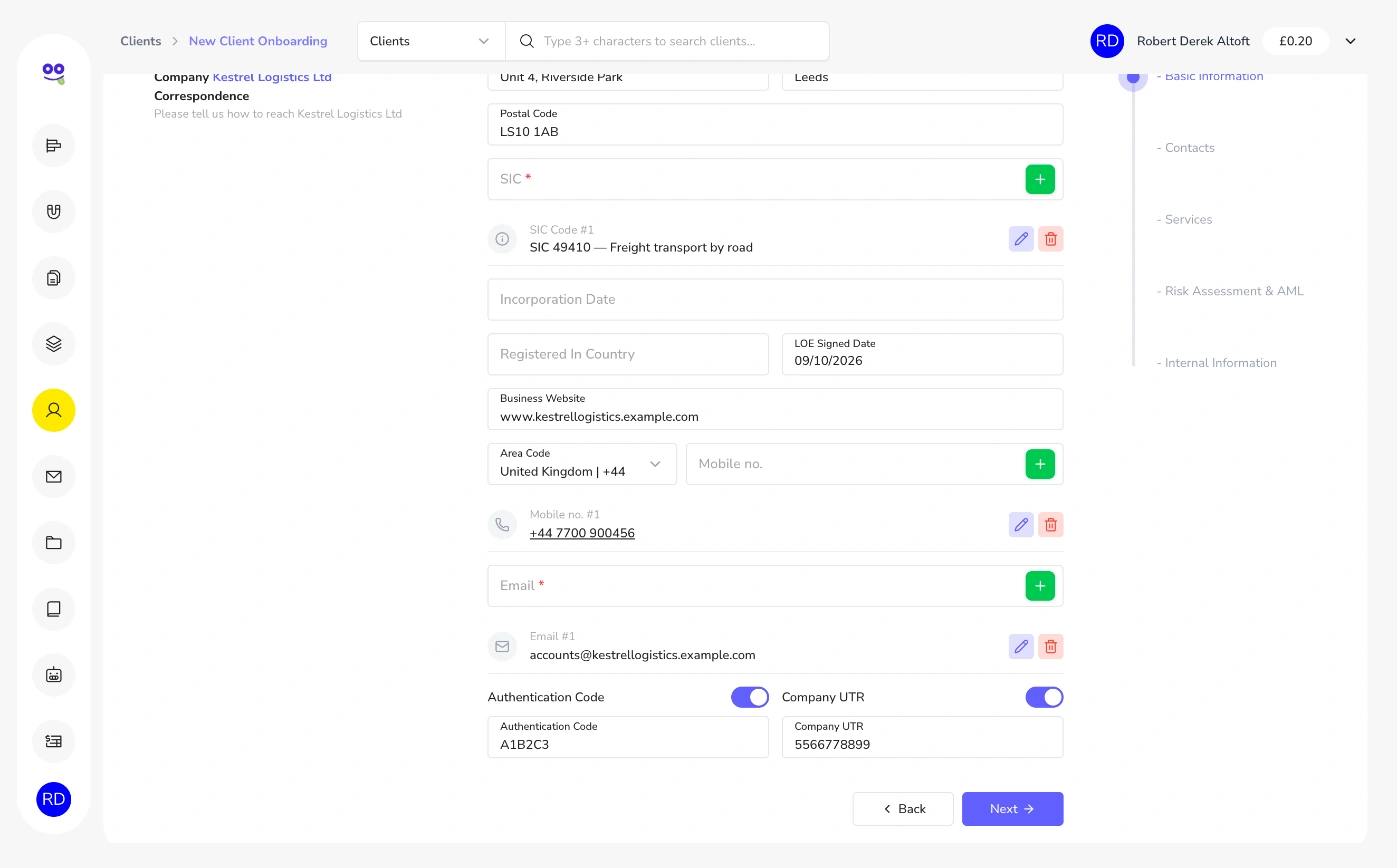Click info icon beside SIC Code #1
This screenshot has width=1397, height=868.
click(502, 239)
